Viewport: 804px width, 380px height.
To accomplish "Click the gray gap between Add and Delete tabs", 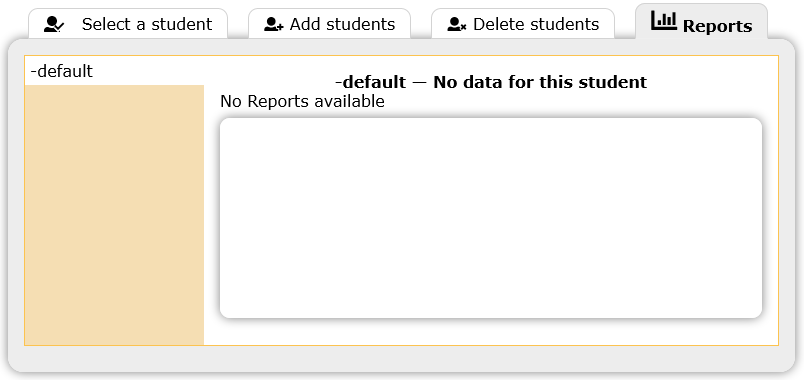I will pyautogui.click(x=421, y=24).
